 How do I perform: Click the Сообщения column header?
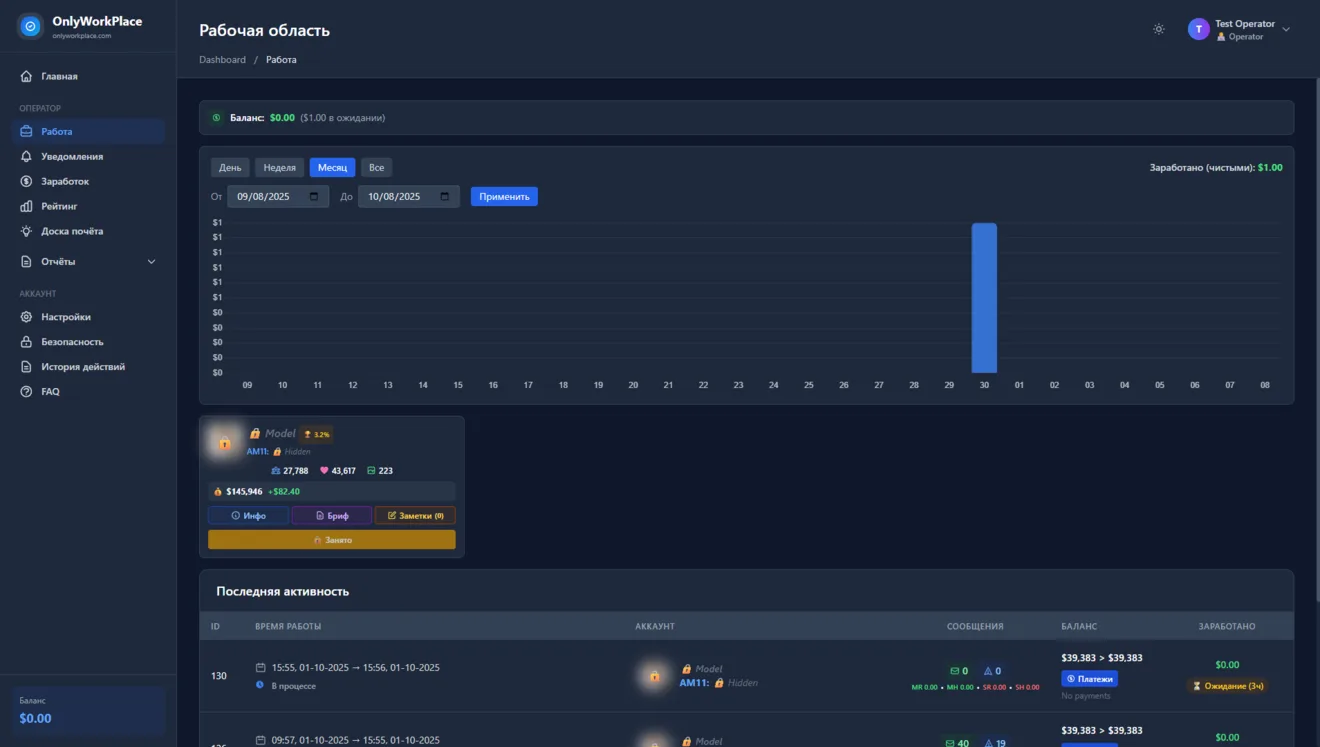coord(975,627)
